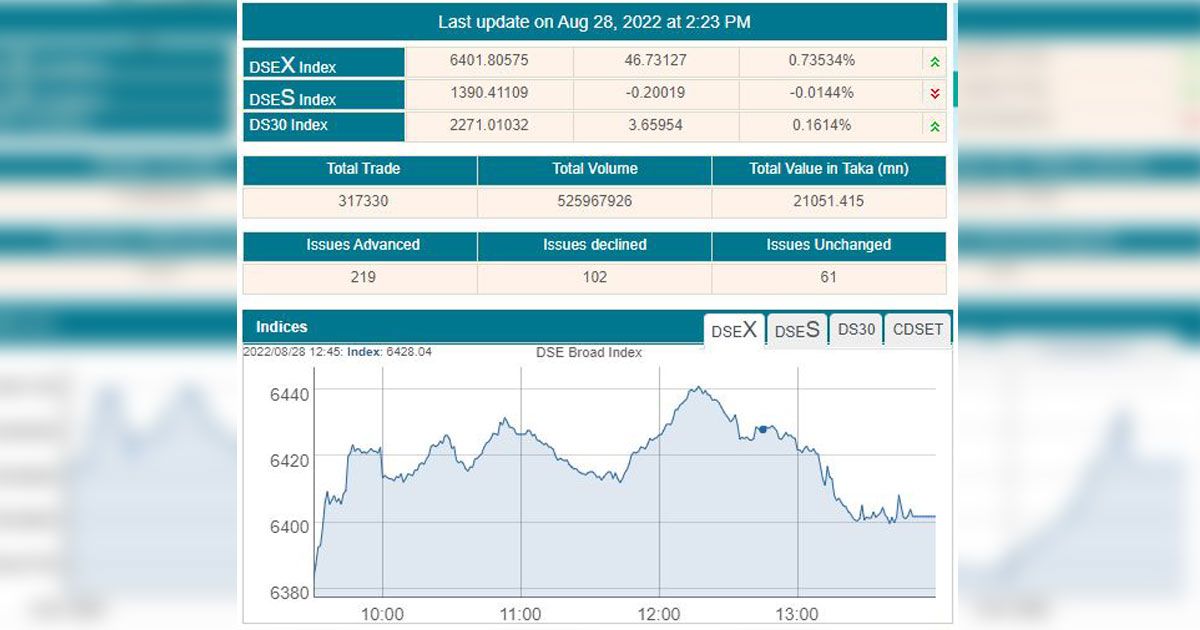Click the Total Volume header

click(595, 169)
